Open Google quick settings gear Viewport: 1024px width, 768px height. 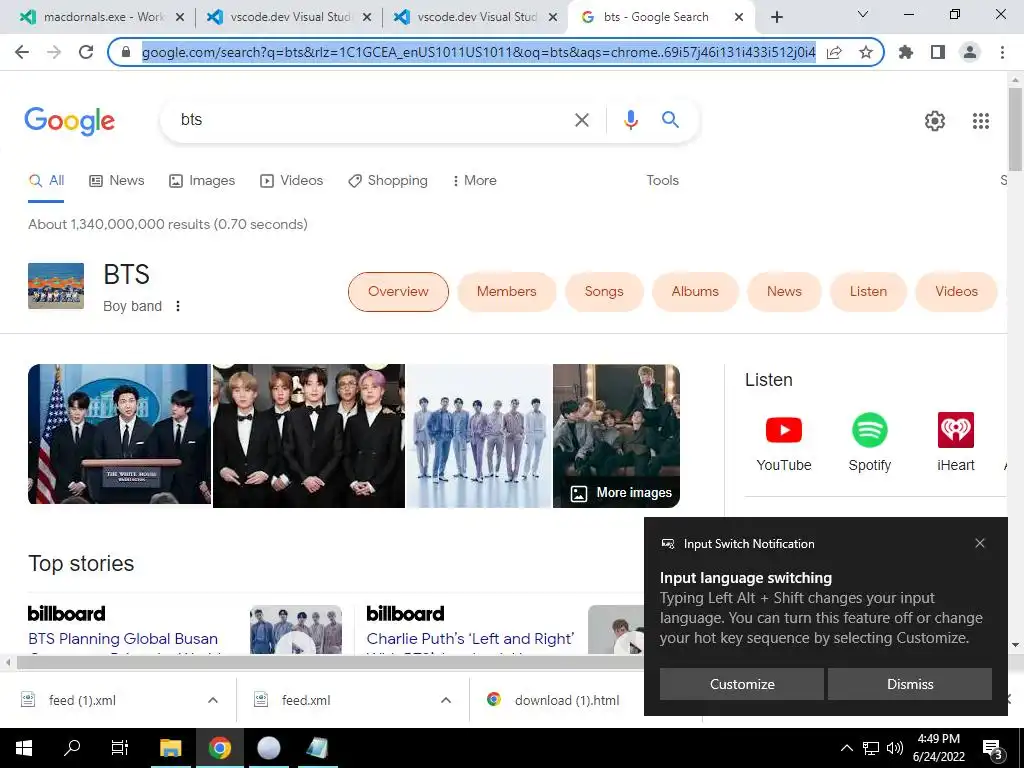coord(935,121)
